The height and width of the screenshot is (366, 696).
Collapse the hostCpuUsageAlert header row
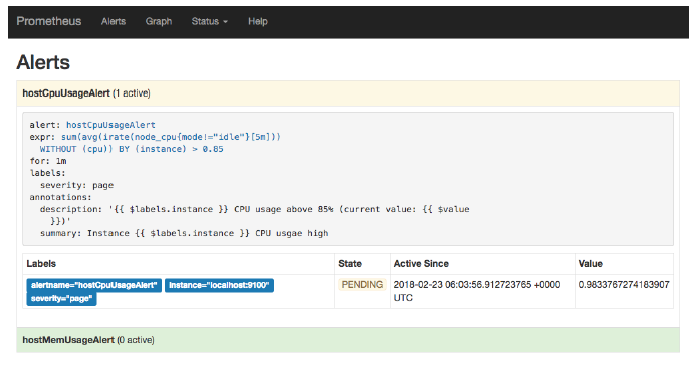pyautogui.click(x=348, y=94)
